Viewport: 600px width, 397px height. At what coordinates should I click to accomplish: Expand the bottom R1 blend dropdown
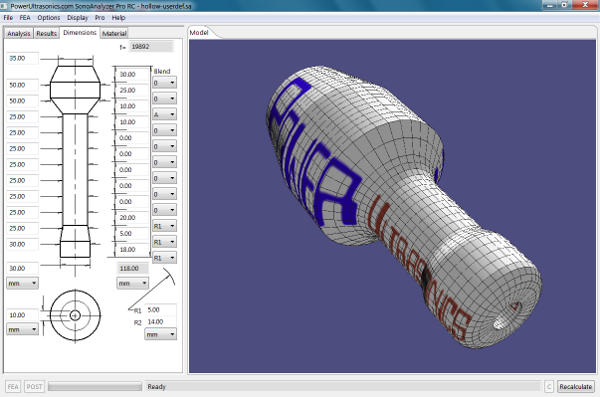[164, 258]
